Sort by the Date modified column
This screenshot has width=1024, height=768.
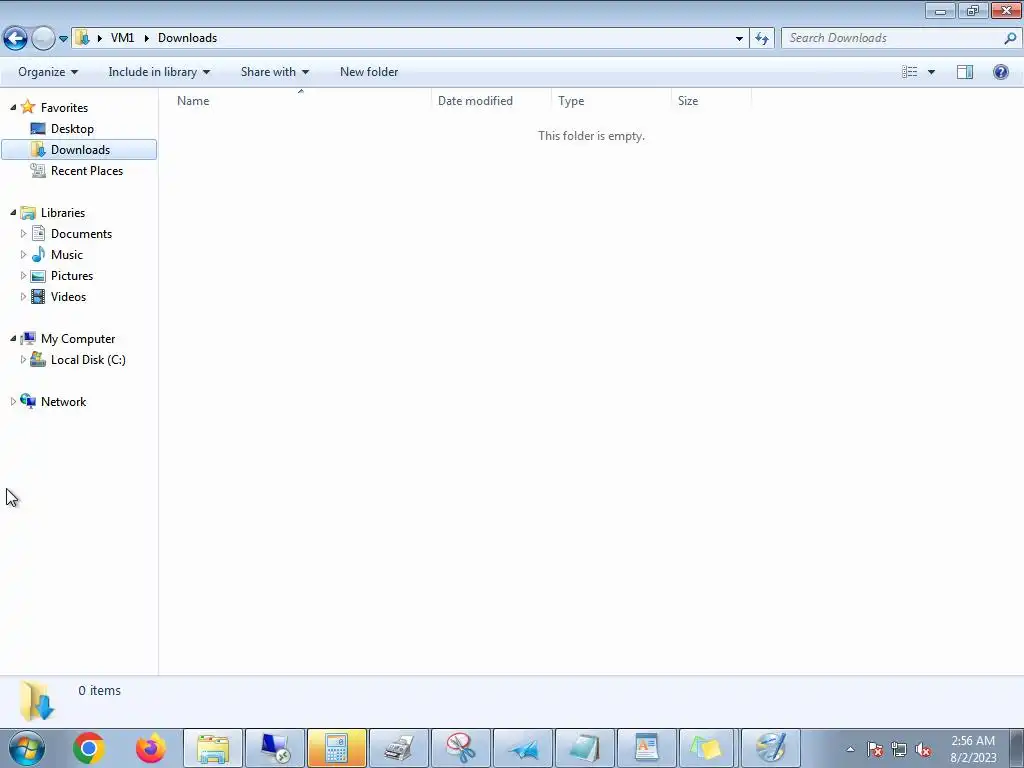click(491, 101)
